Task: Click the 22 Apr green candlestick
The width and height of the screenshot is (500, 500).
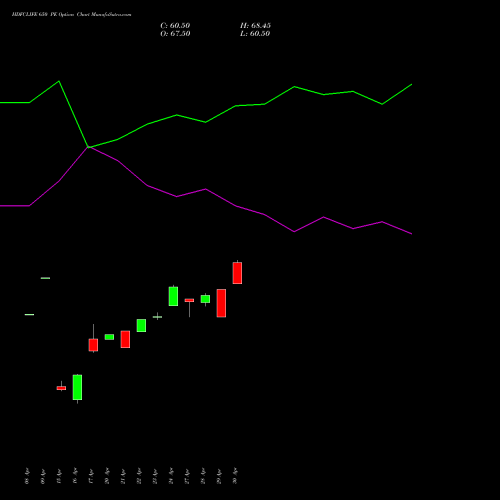Action: 141,325
